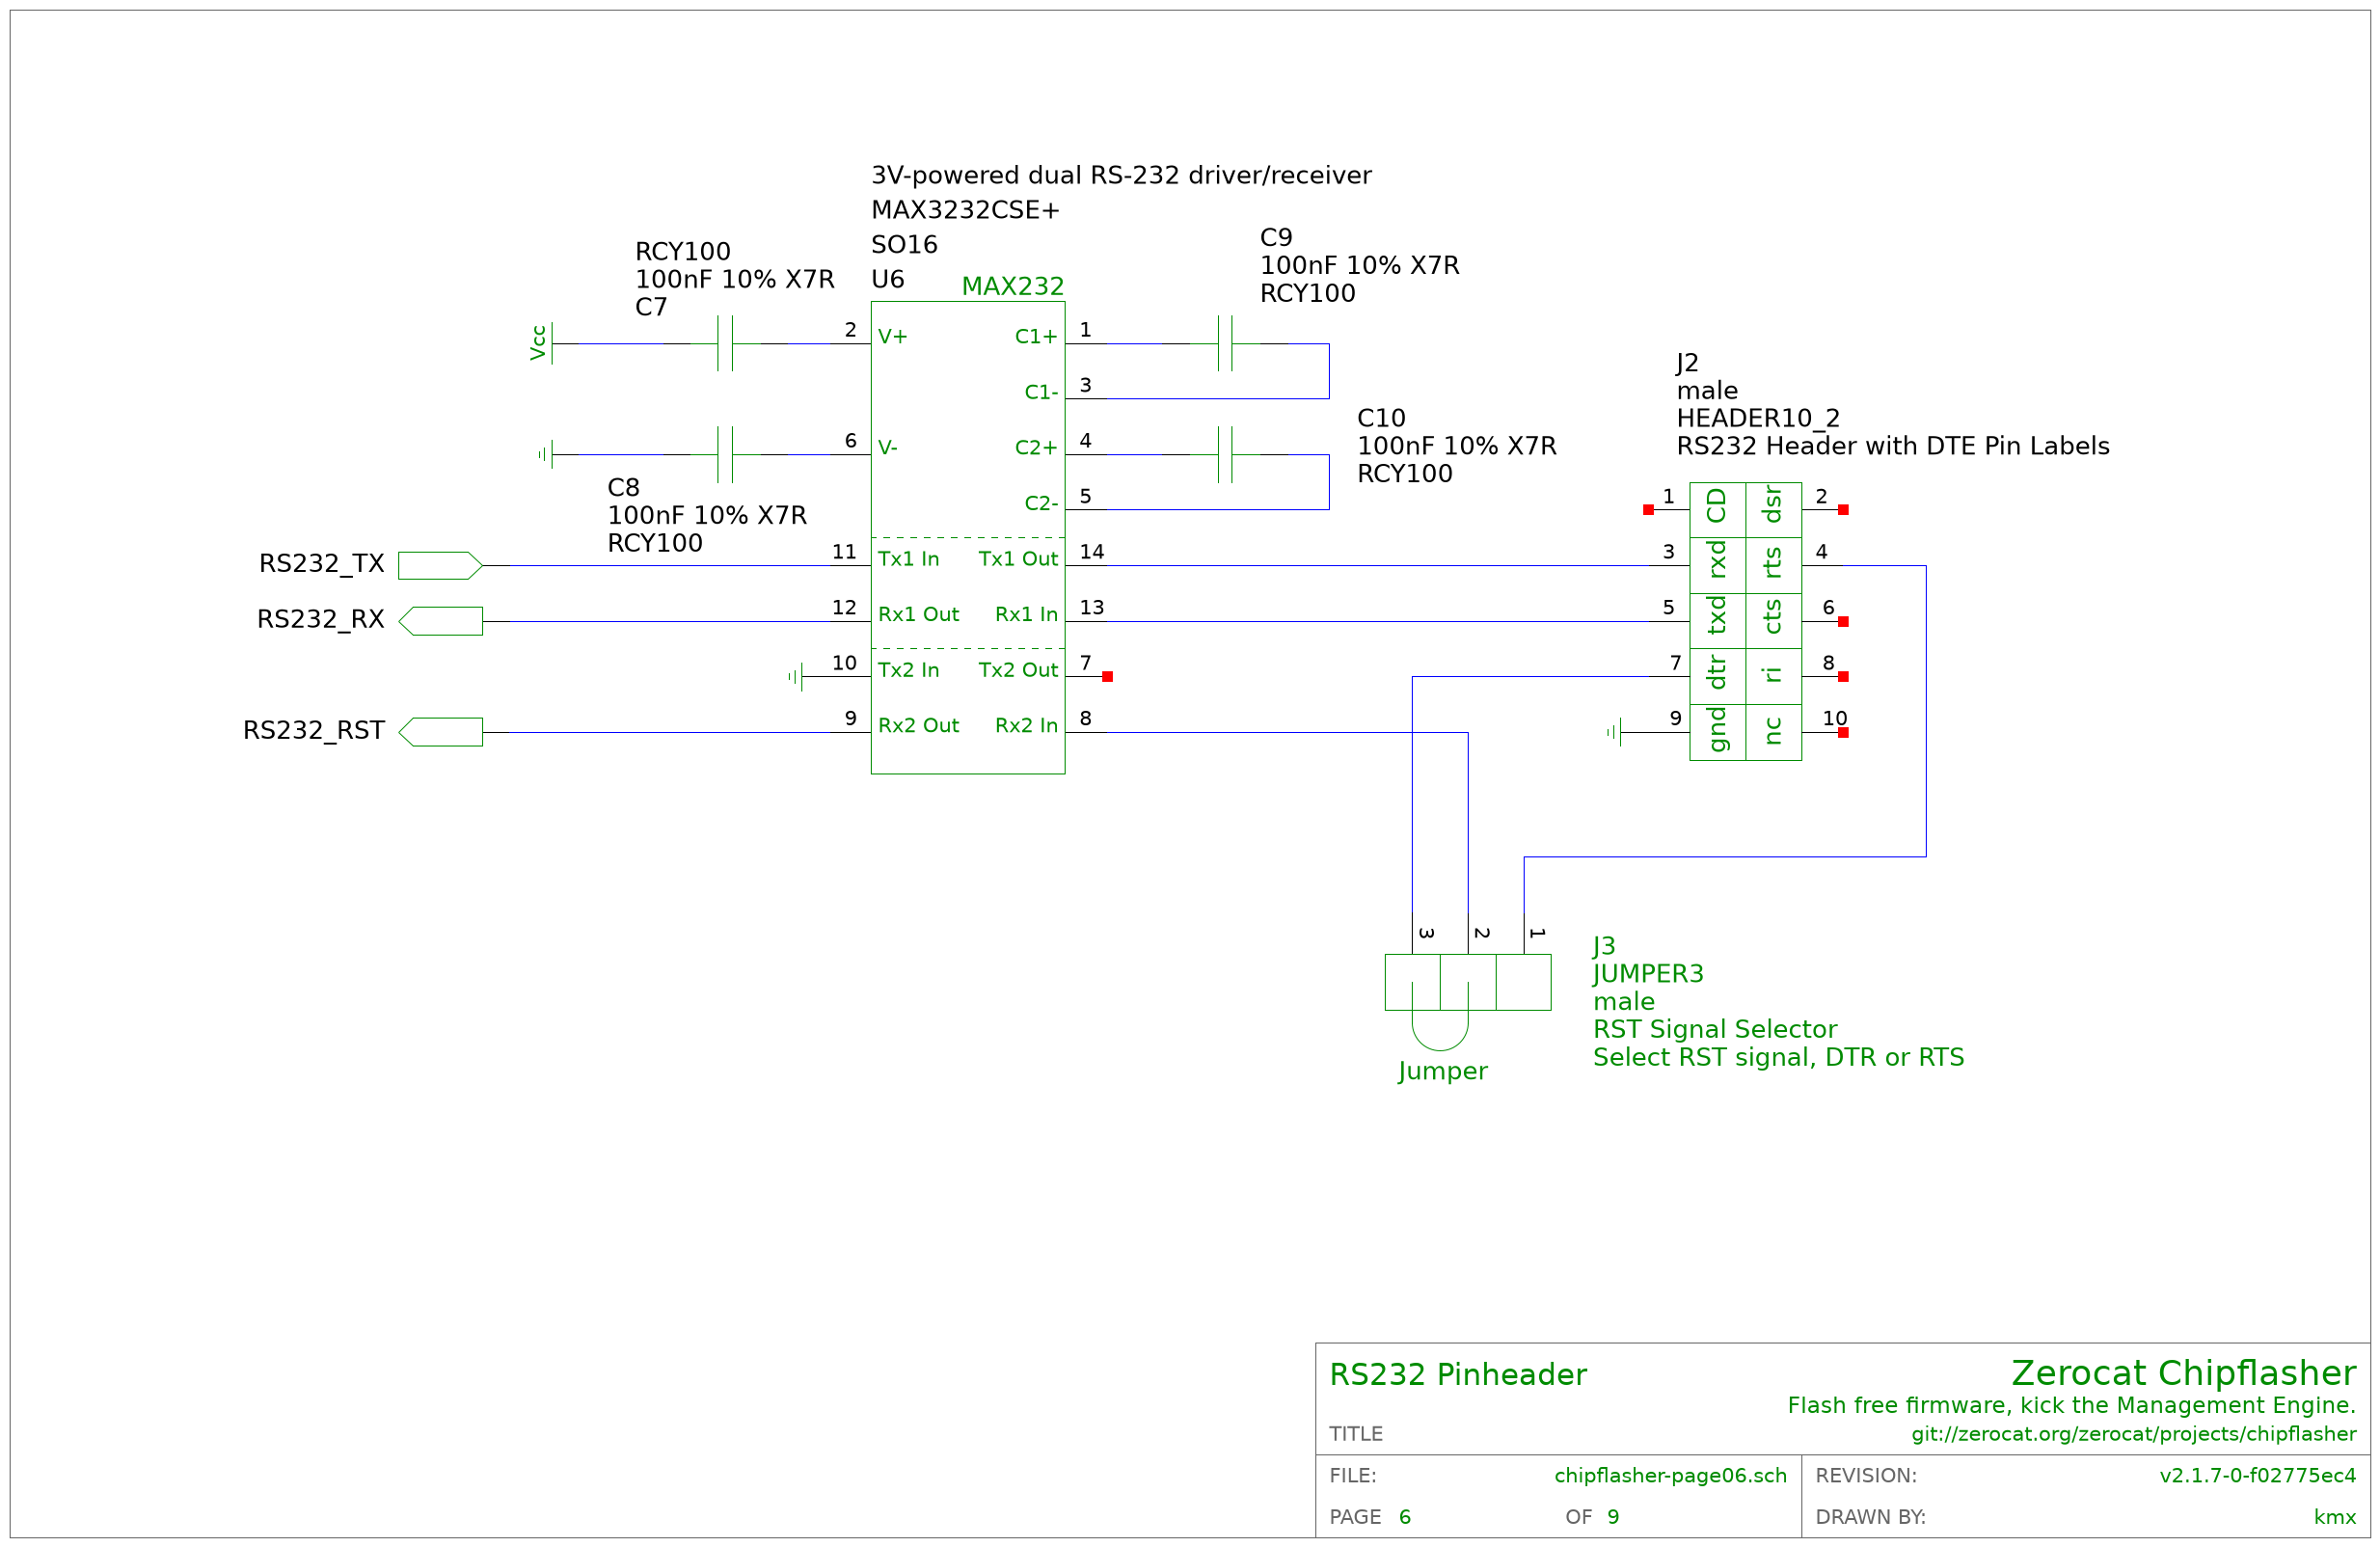Click the 'Flash free firmware' tagline text
The width and height of the screenshot is (2380, 1547).
(x=2072, y=1405)
